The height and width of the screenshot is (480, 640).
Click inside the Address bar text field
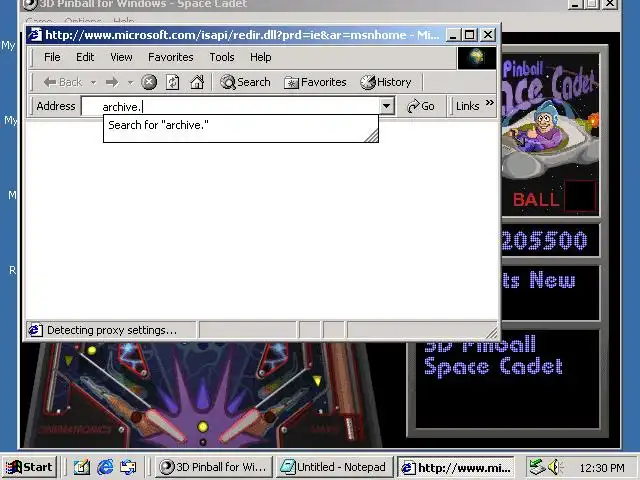coord(231,107)
